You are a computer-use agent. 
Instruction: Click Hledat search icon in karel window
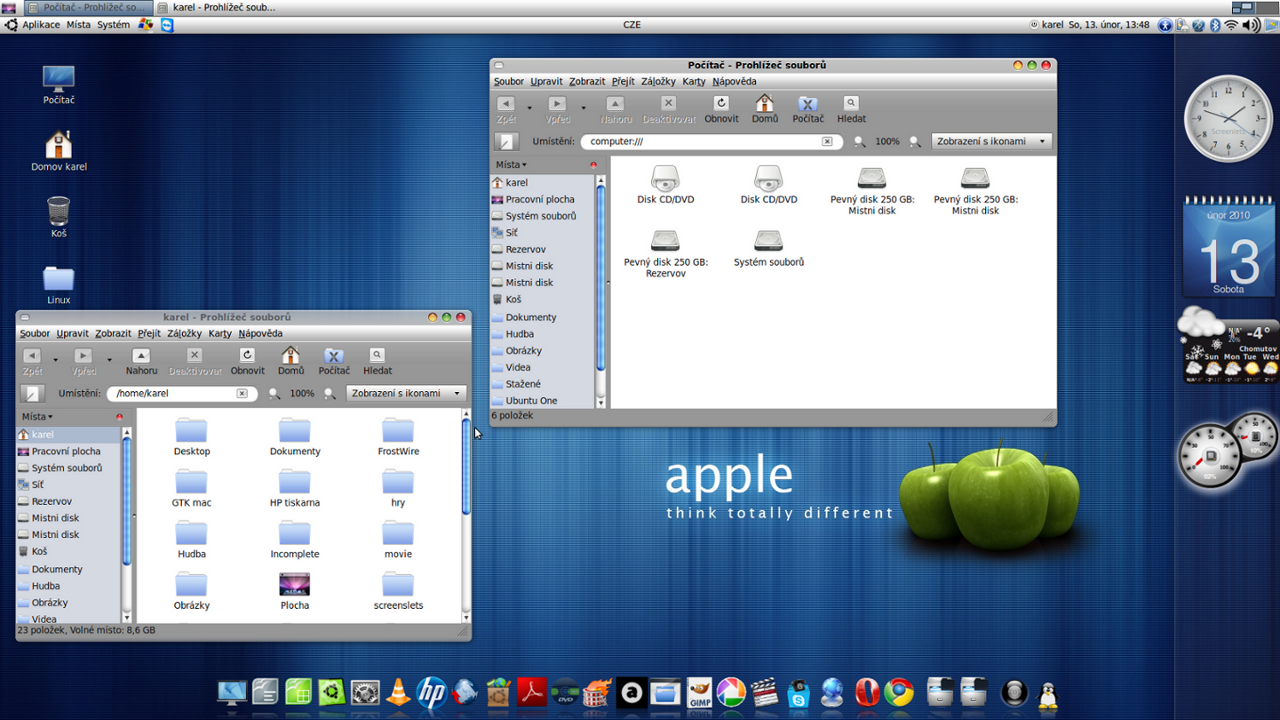point(377,355)
